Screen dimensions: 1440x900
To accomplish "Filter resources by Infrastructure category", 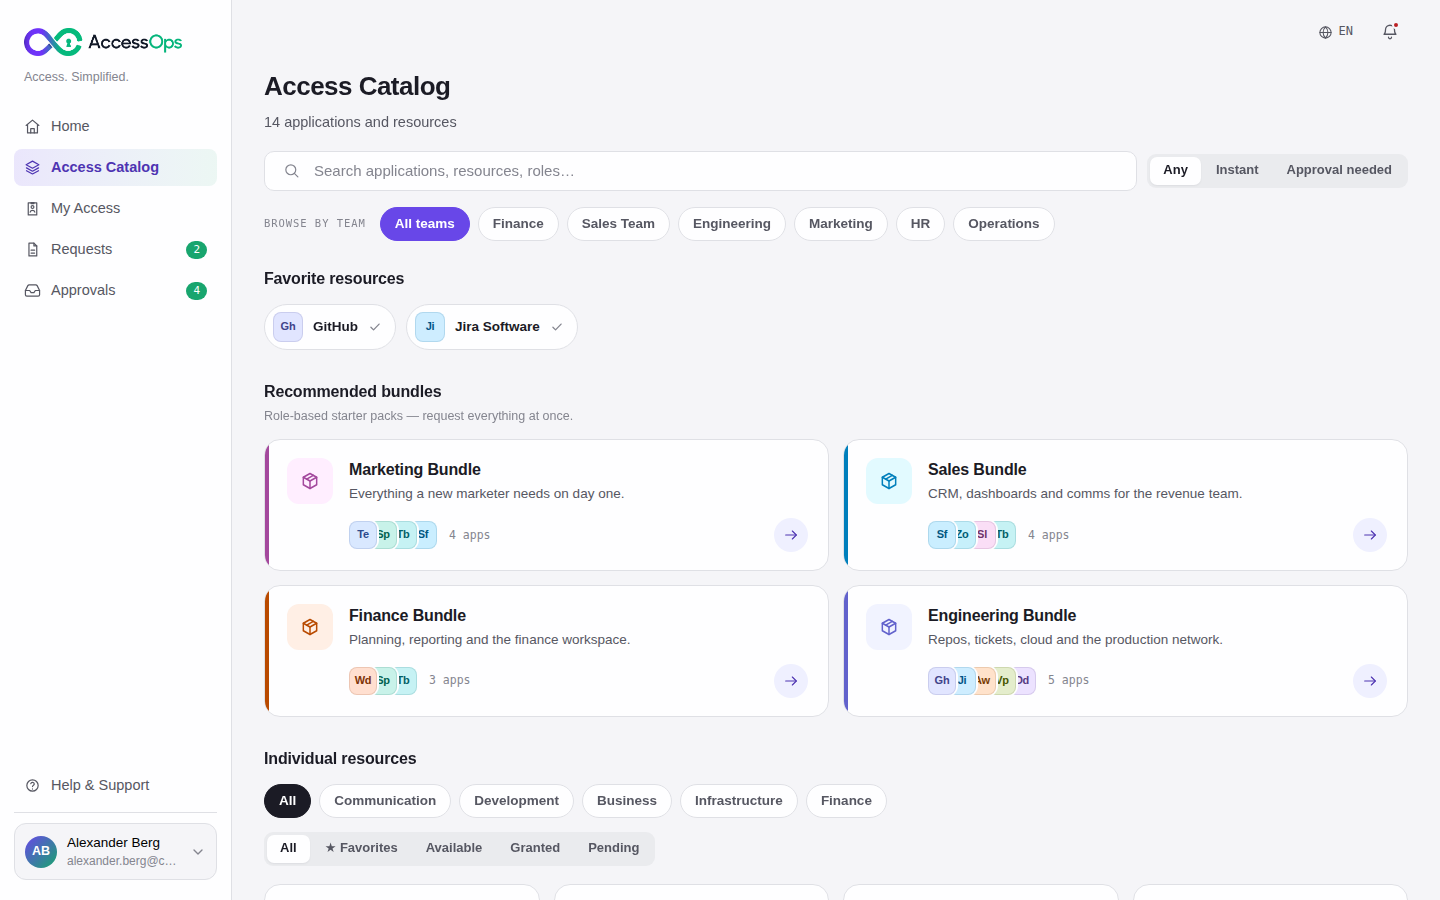I will 739,801.
